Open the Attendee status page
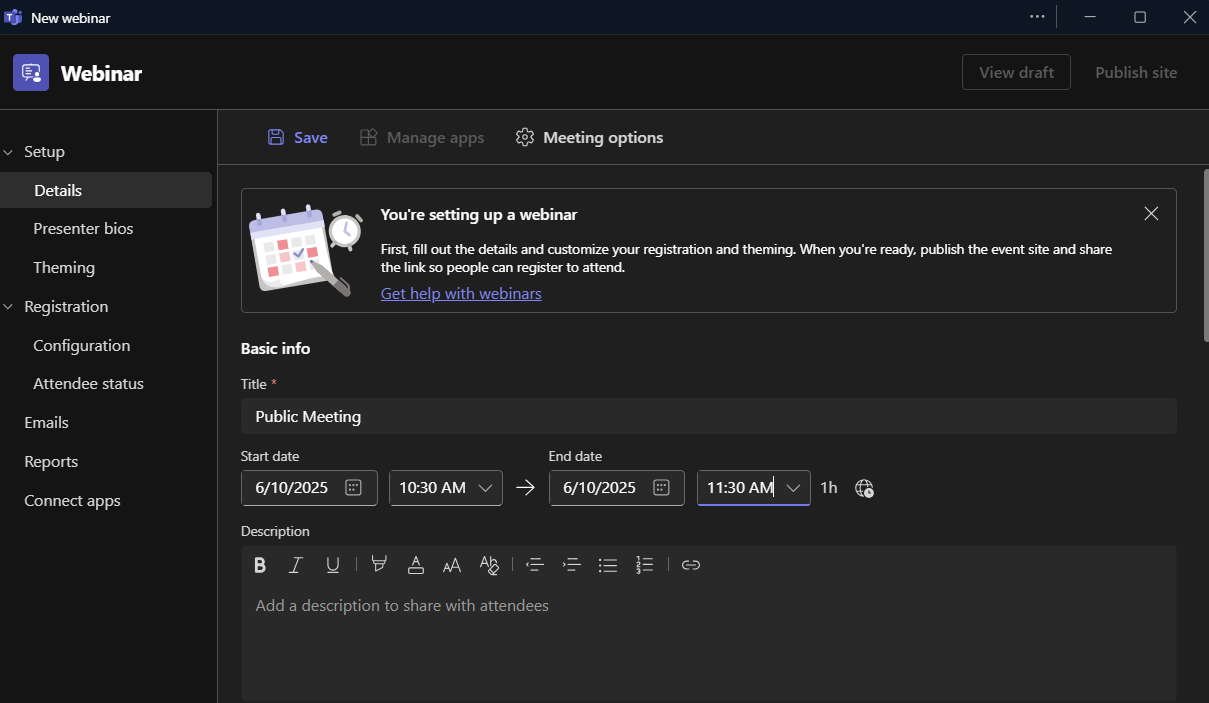Screen dimensions: 1209x703 pyautogui.click(x=88, y=383)
